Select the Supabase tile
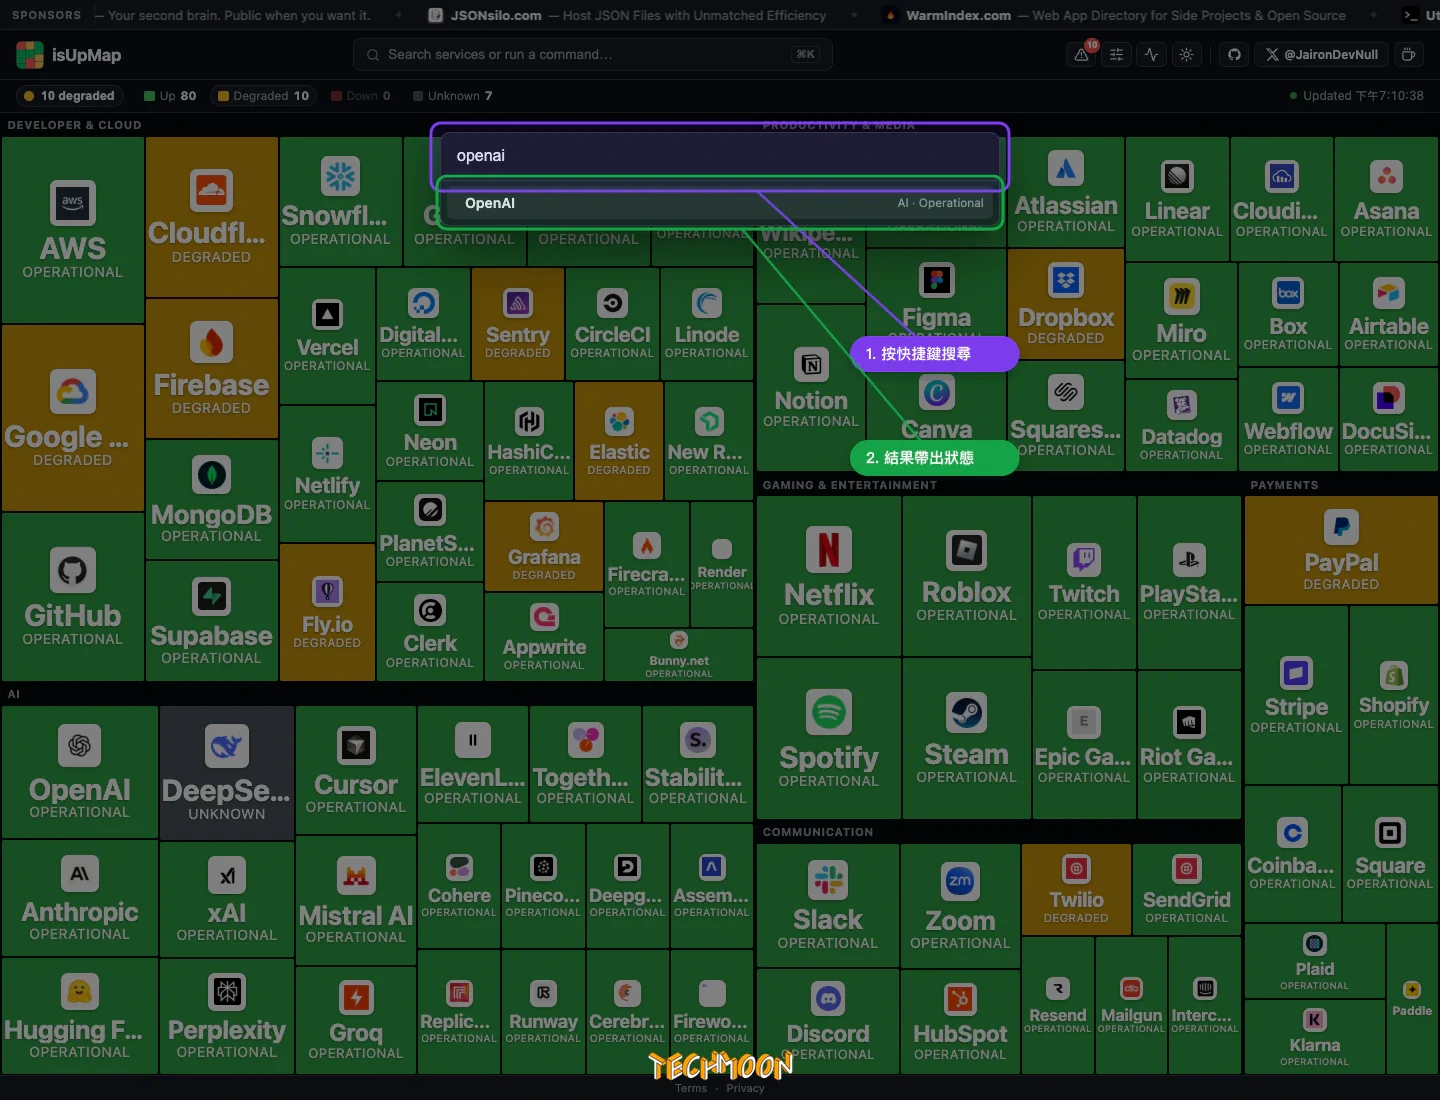Image resolution: width=1440 pixels, height=1100 pixels. pyautogui.click(x=212, y=621)
